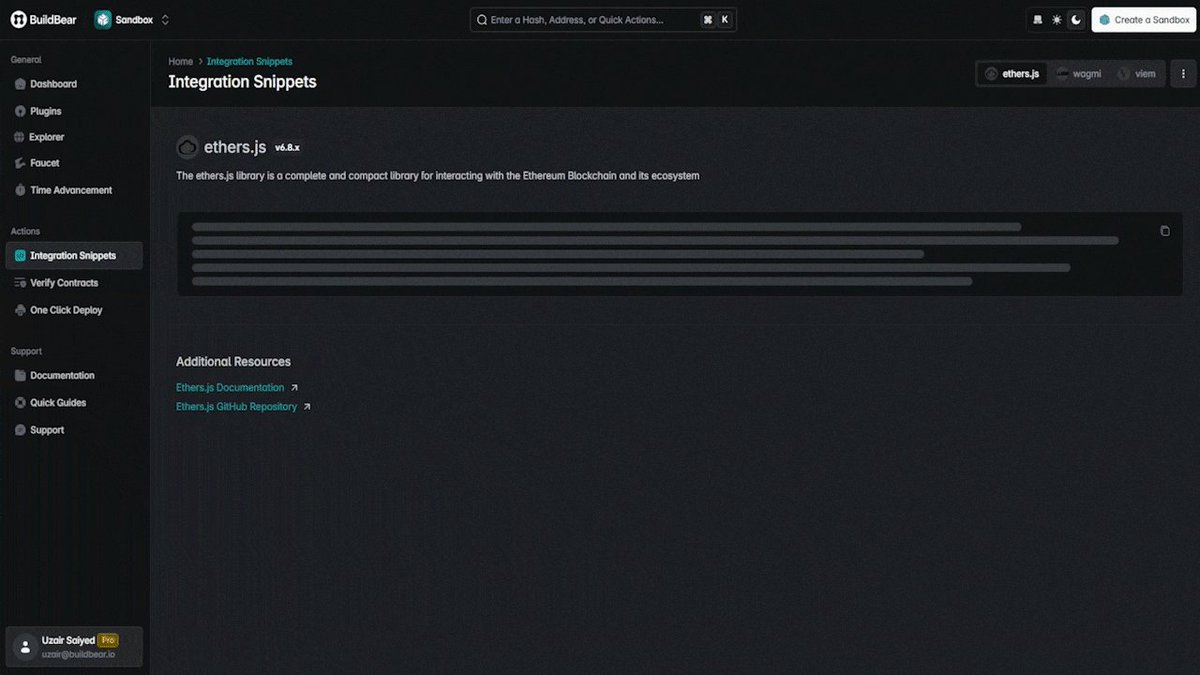Screen dimensions: 1200x675
Task: Click the Create a Sandbox cube icon
Action: tap(1105, 20)
